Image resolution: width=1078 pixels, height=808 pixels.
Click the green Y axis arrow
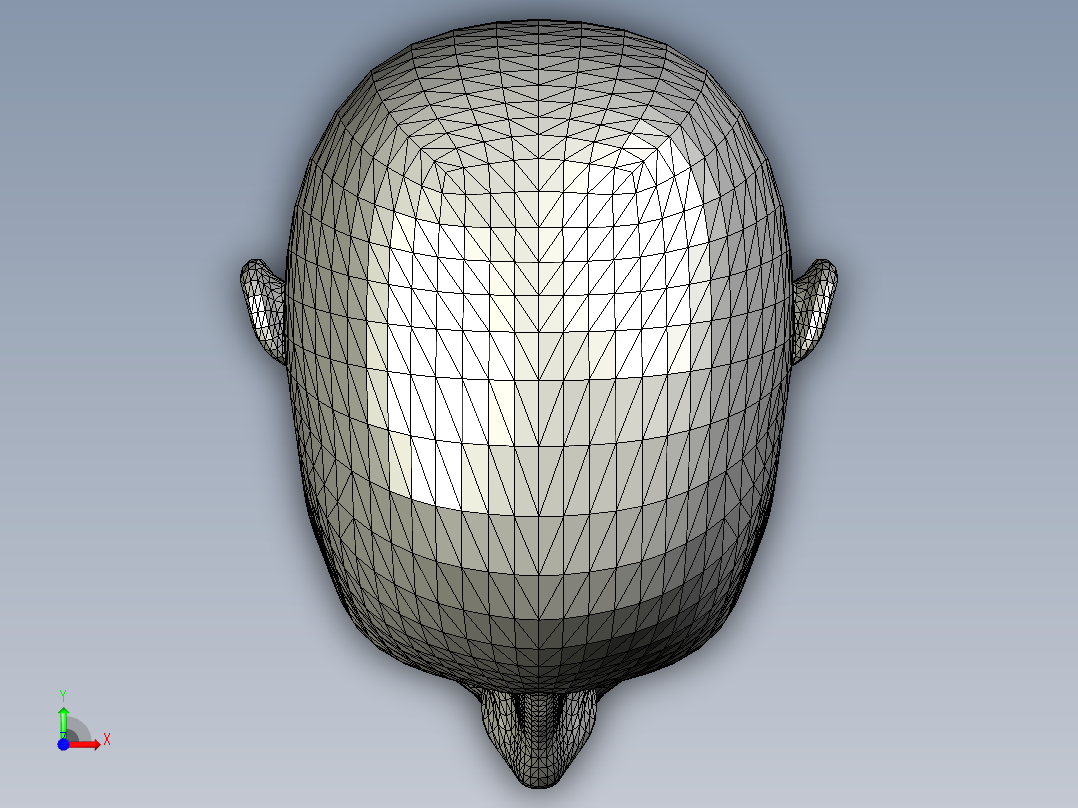click(x=63, y=721)
